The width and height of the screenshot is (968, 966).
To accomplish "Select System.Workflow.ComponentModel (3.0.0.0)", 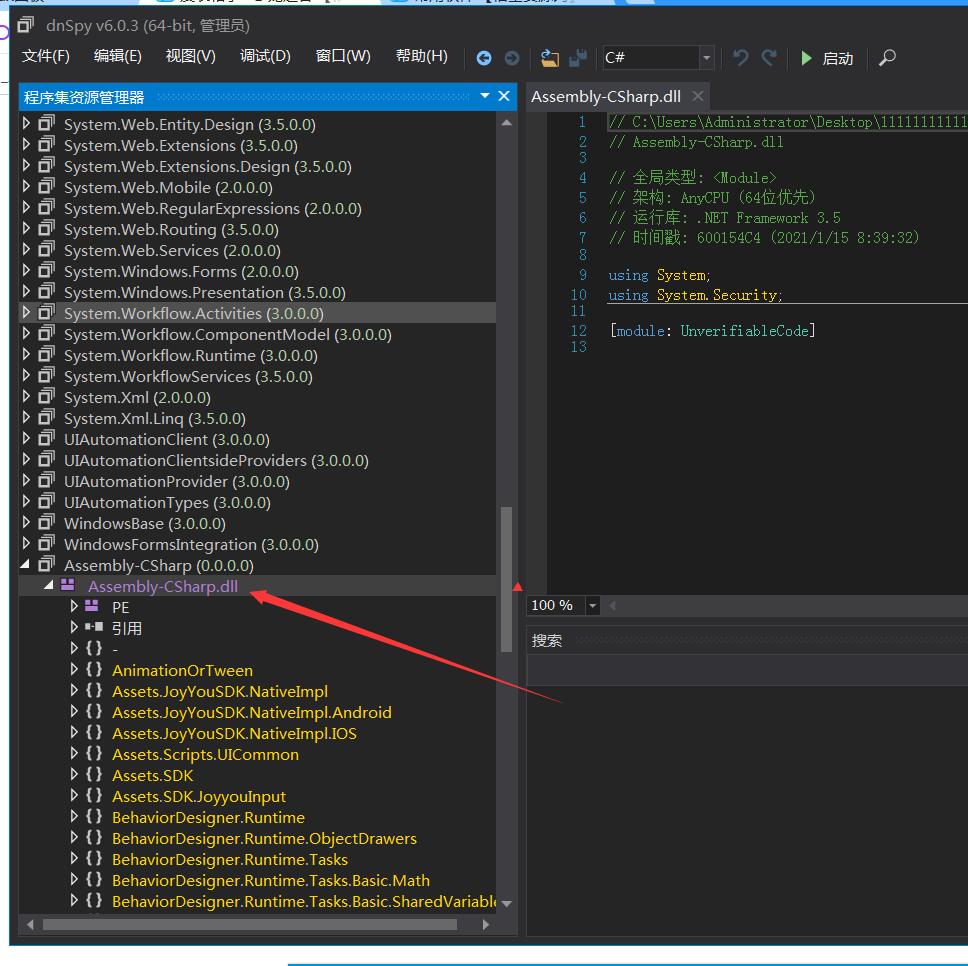I will [228, 335].
